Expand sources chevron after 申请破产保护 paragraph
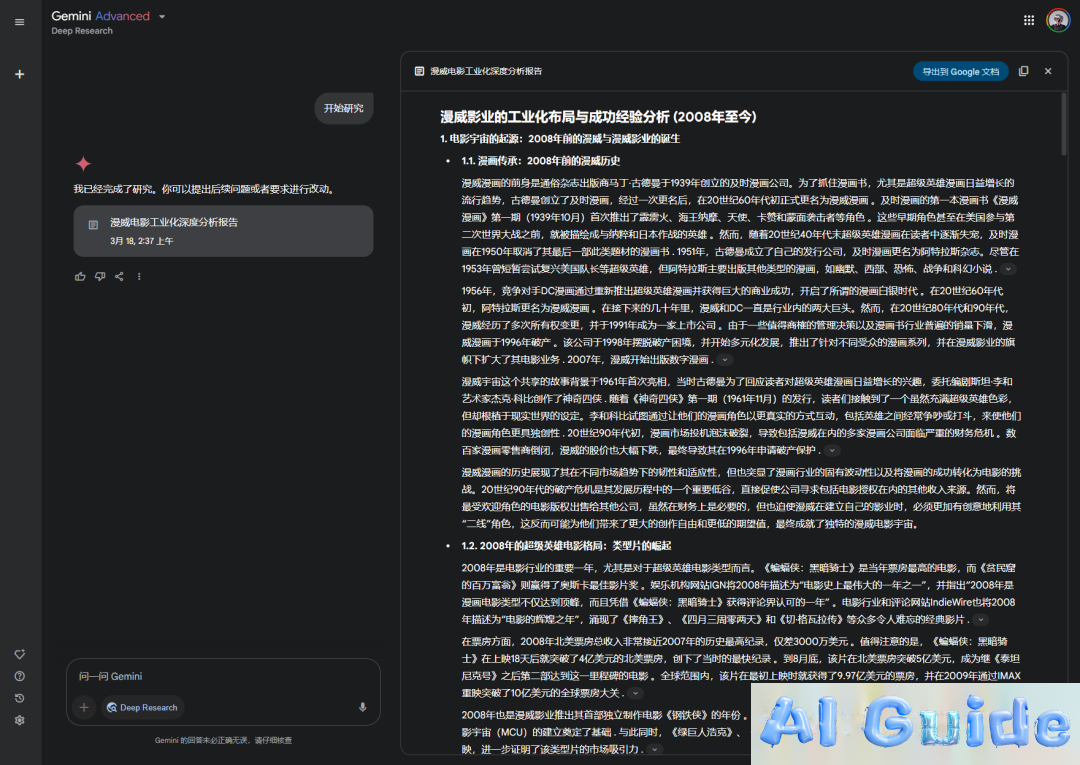1080x765 pixels. [x=832, y=450]
